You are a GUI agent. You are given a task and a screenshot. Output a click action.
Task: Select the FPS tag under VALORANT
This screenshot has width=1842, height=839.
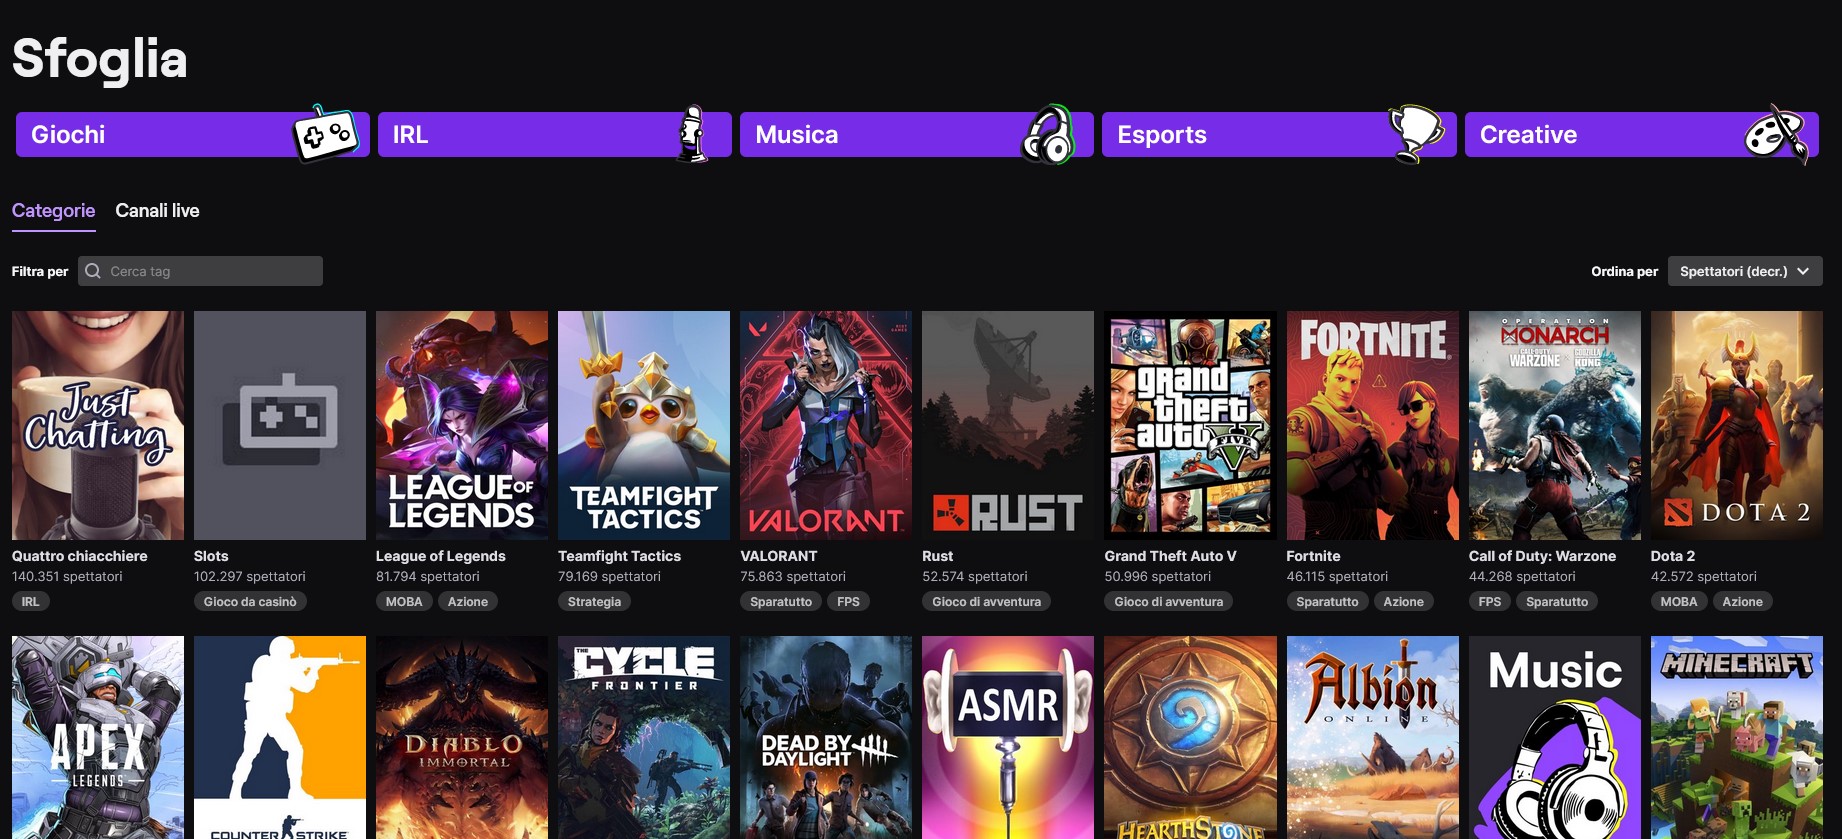pos(848,601)
